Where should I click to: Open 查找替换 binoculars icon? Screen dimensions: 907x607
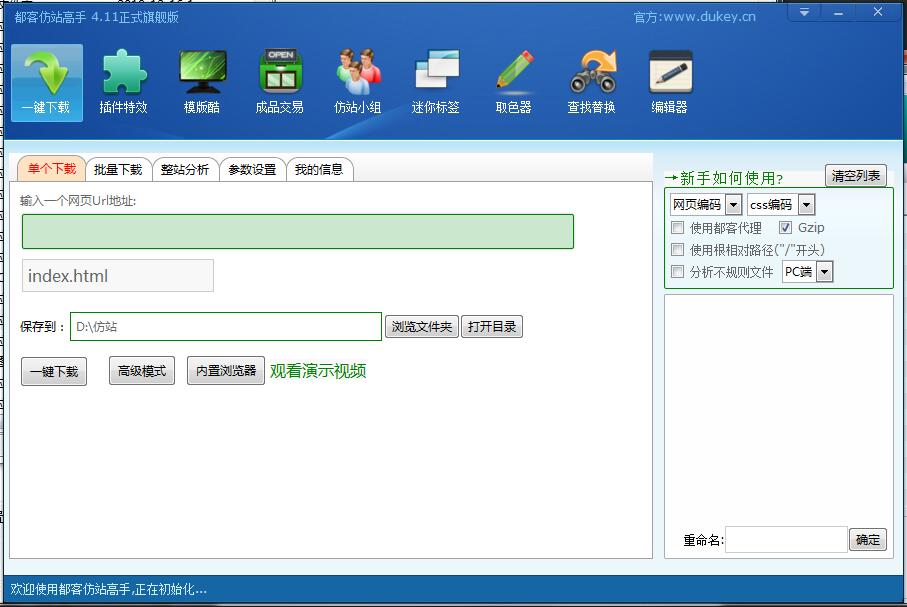click(592, 75)
